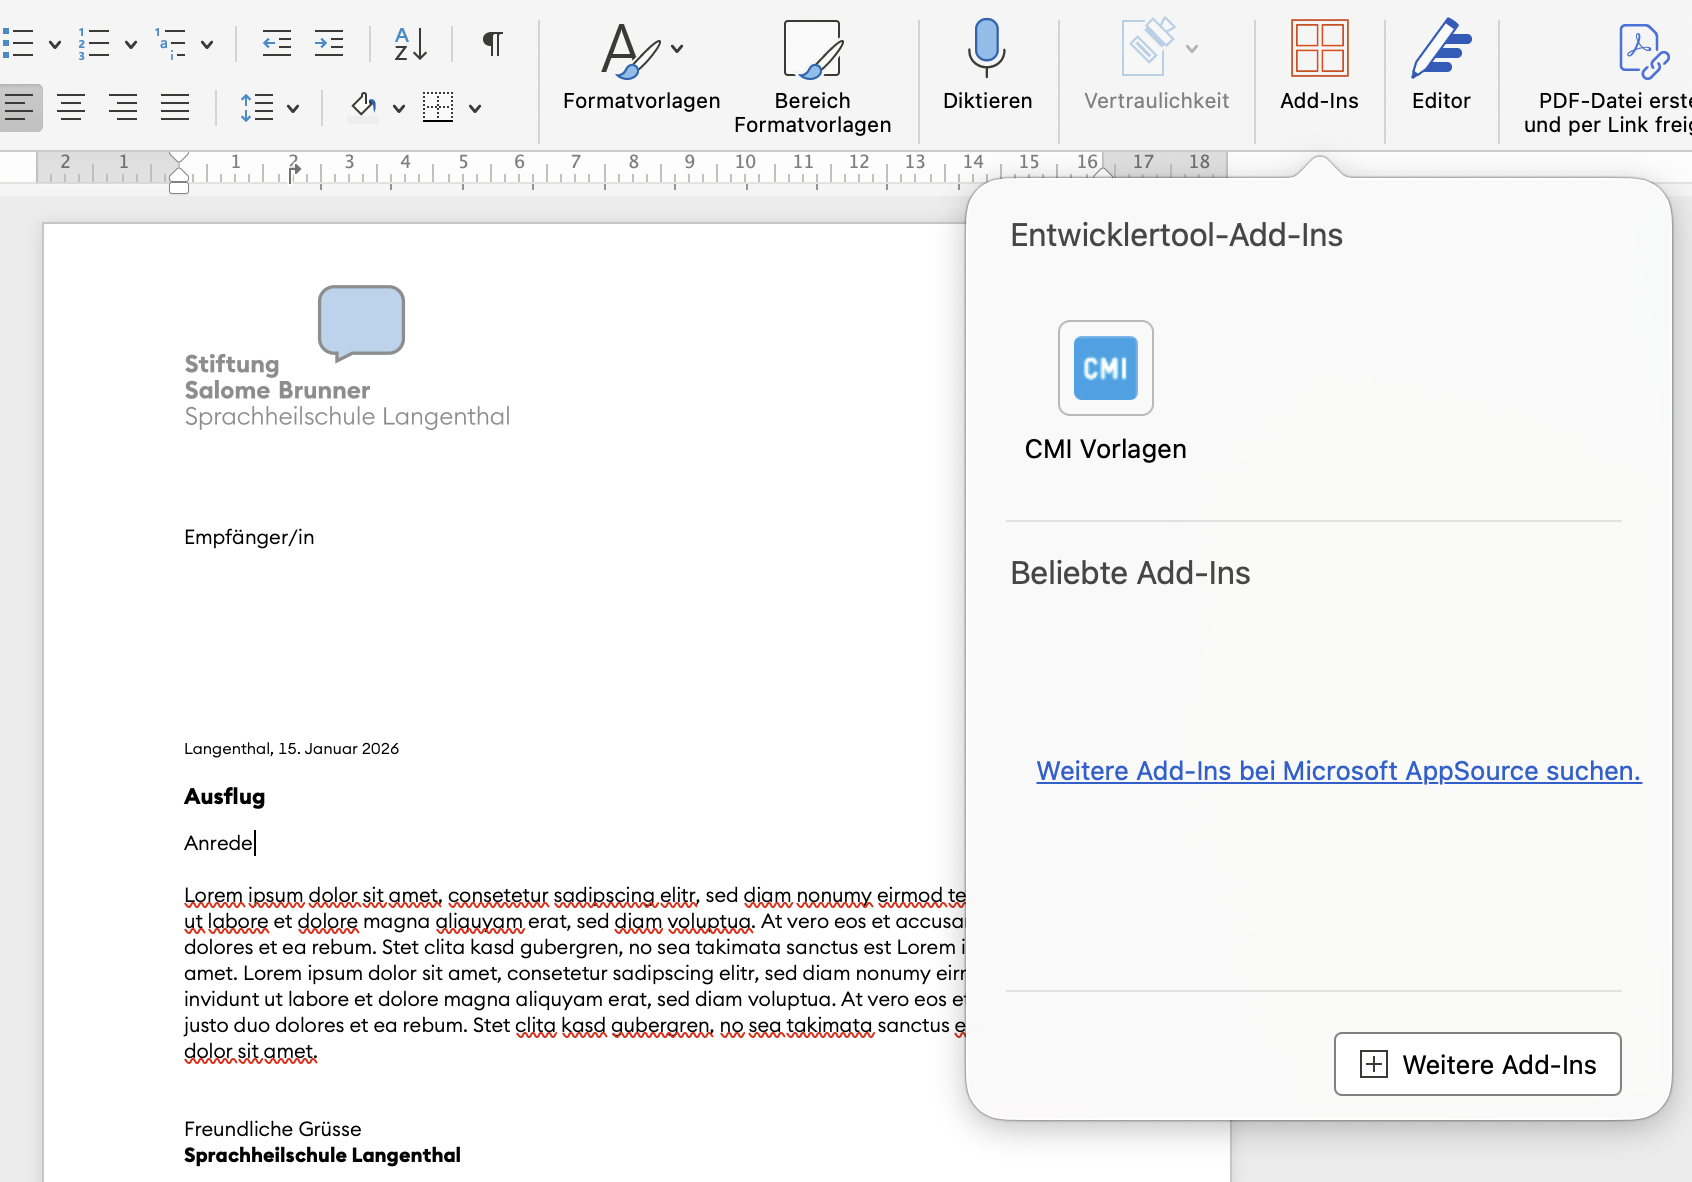The height and width of the screenshot is (1182, 1692).
Task: Expand the bullet list style dropdown
Action: coord(55,44)
